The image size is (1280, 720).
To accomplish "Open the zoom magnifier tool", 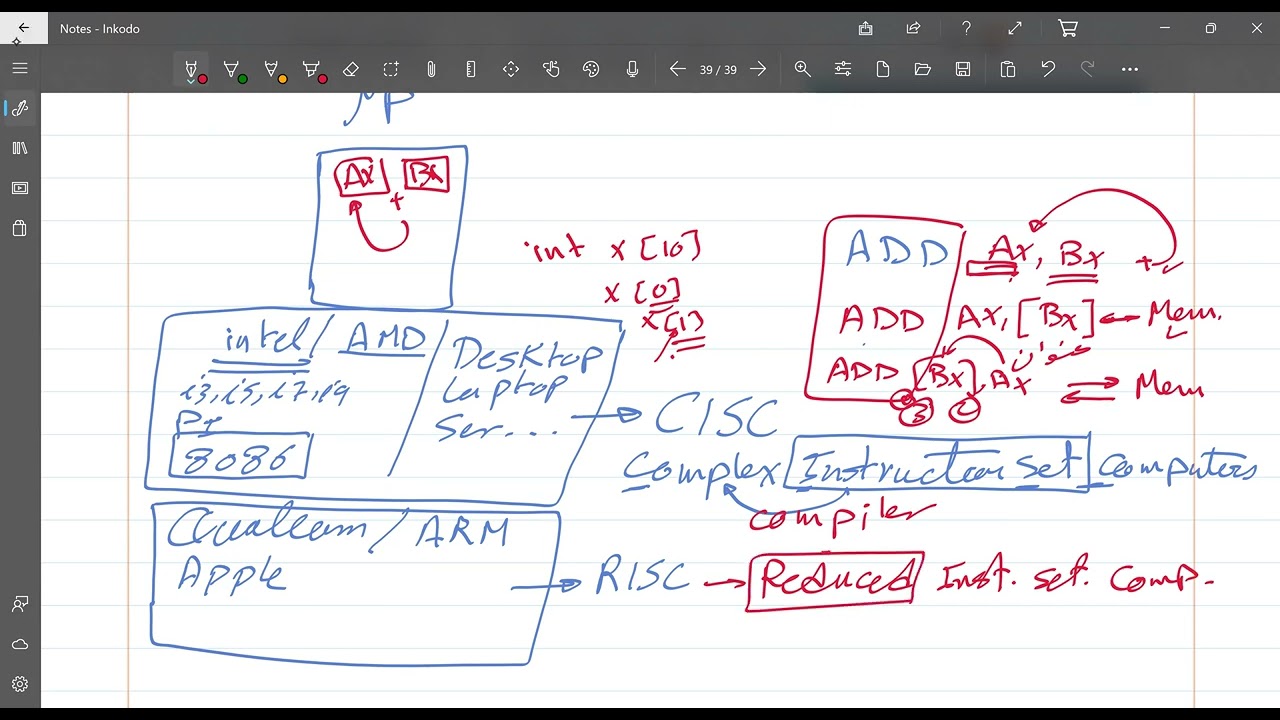I will [x=803, y=69].
